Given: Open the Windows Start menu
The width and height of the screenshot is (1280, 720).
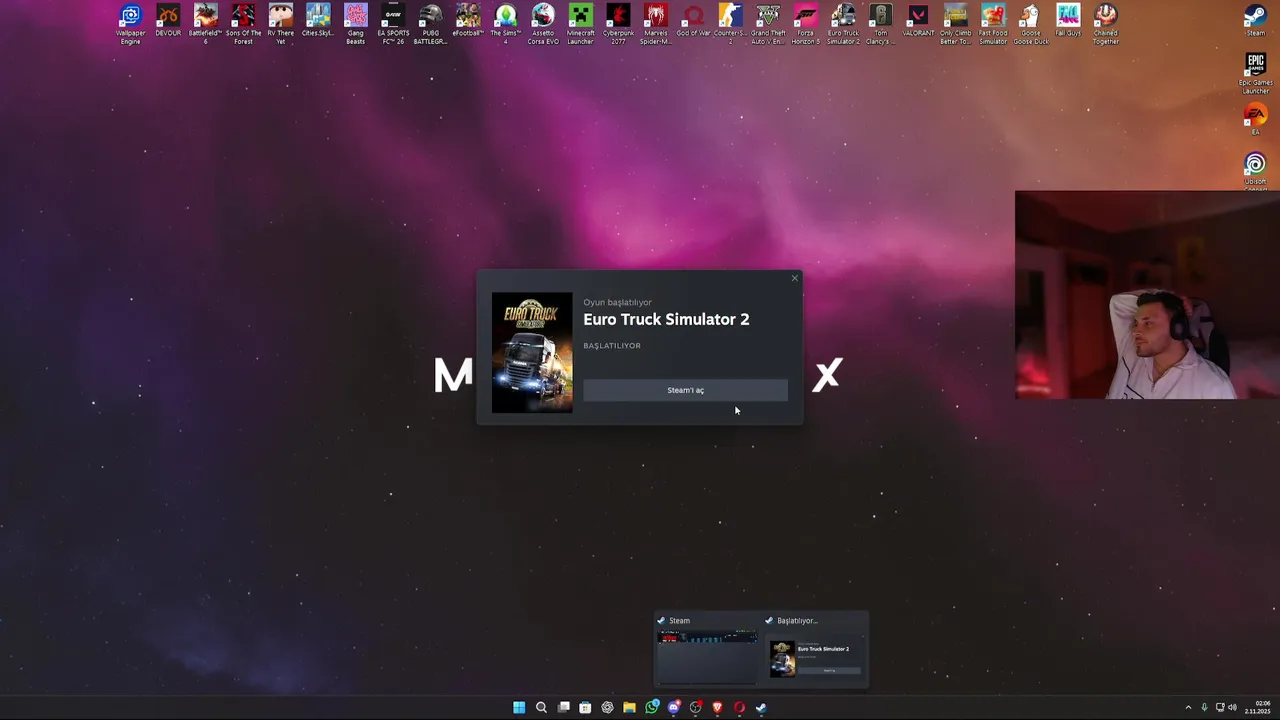Looking at the screenshot, I should [519, 707].
